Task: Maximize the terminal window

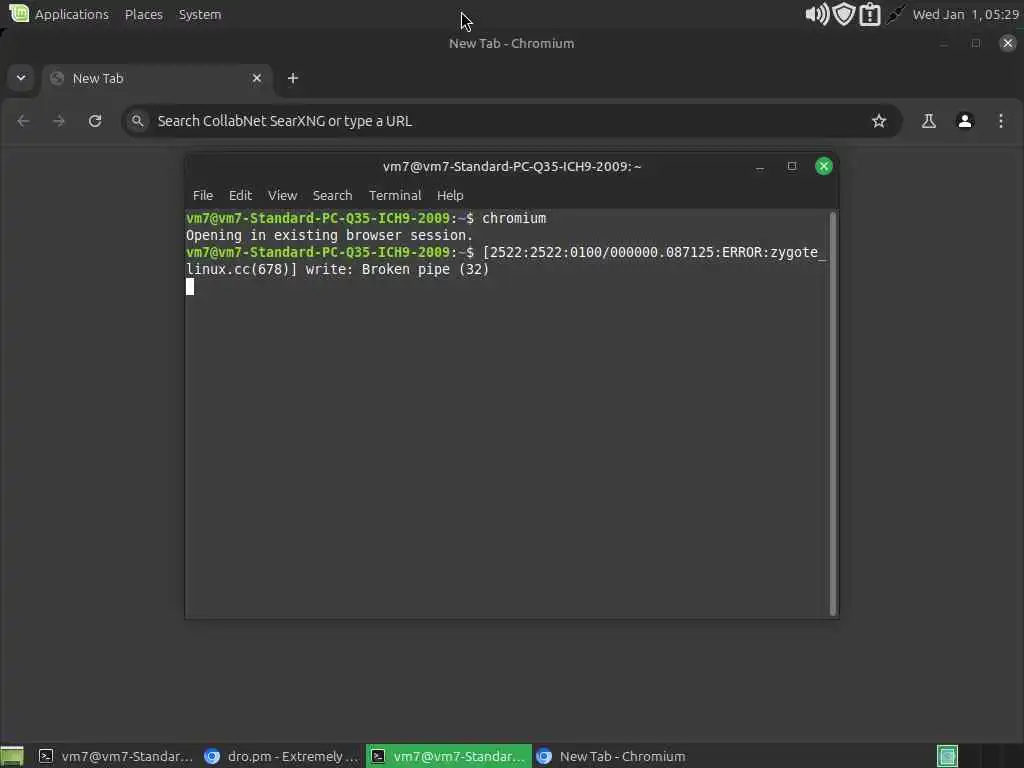Action: [x=792, y=167]
